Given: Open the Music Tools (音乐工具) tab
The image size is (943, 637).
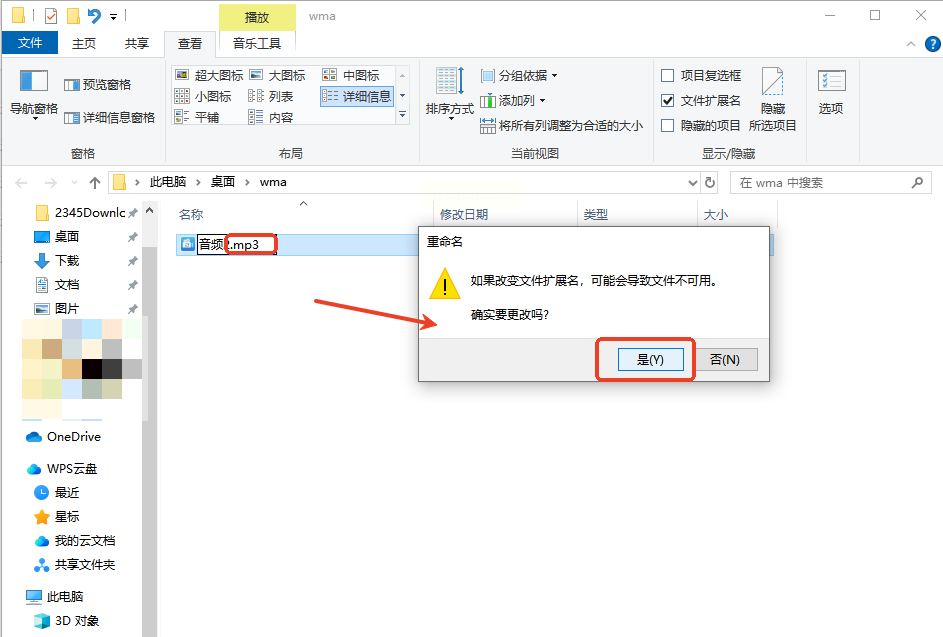Looking at the screenshot, I should coord(257,43).
